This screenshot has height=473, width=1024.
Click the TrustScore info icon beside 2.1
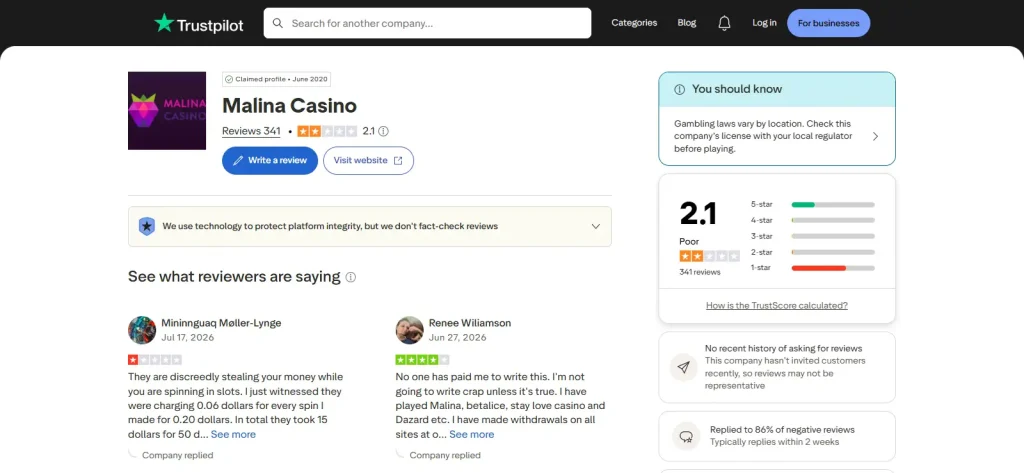[383, 131]
